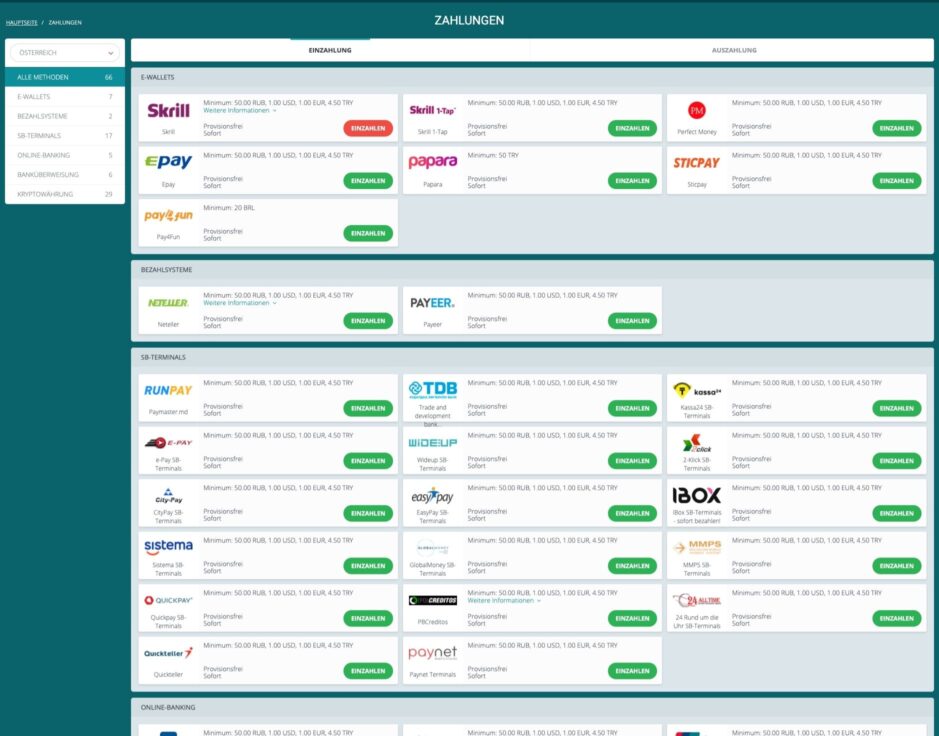Image resolution: width=939 pixels, height=736 pixels.
Task: Filter by SB-Terminals in the sidebar
Action: coord(65,135)
